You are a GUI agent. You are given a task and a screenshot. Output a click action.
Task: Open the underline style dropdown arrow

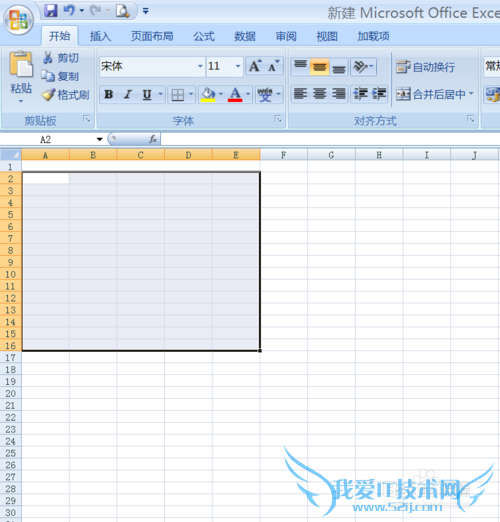point(160,94)
